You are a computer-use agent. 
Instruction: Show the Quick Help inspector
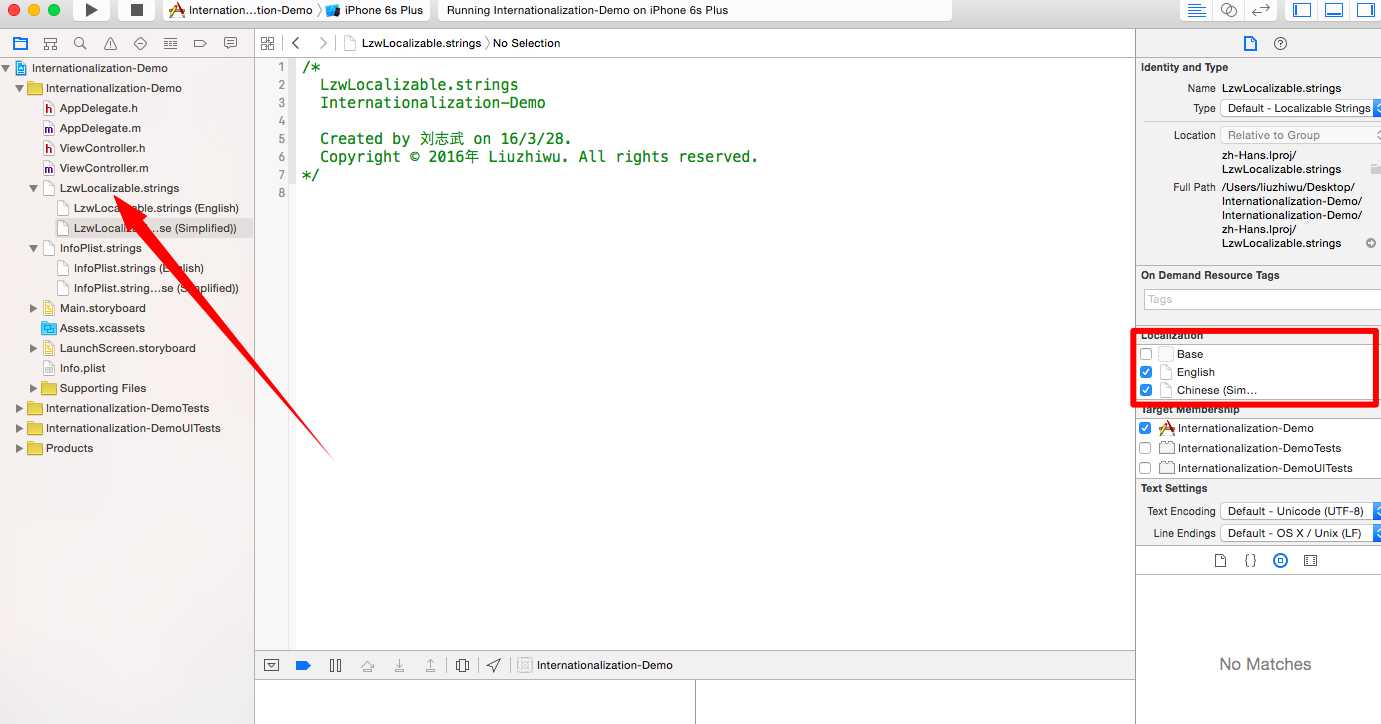(x=1280, y=43)
